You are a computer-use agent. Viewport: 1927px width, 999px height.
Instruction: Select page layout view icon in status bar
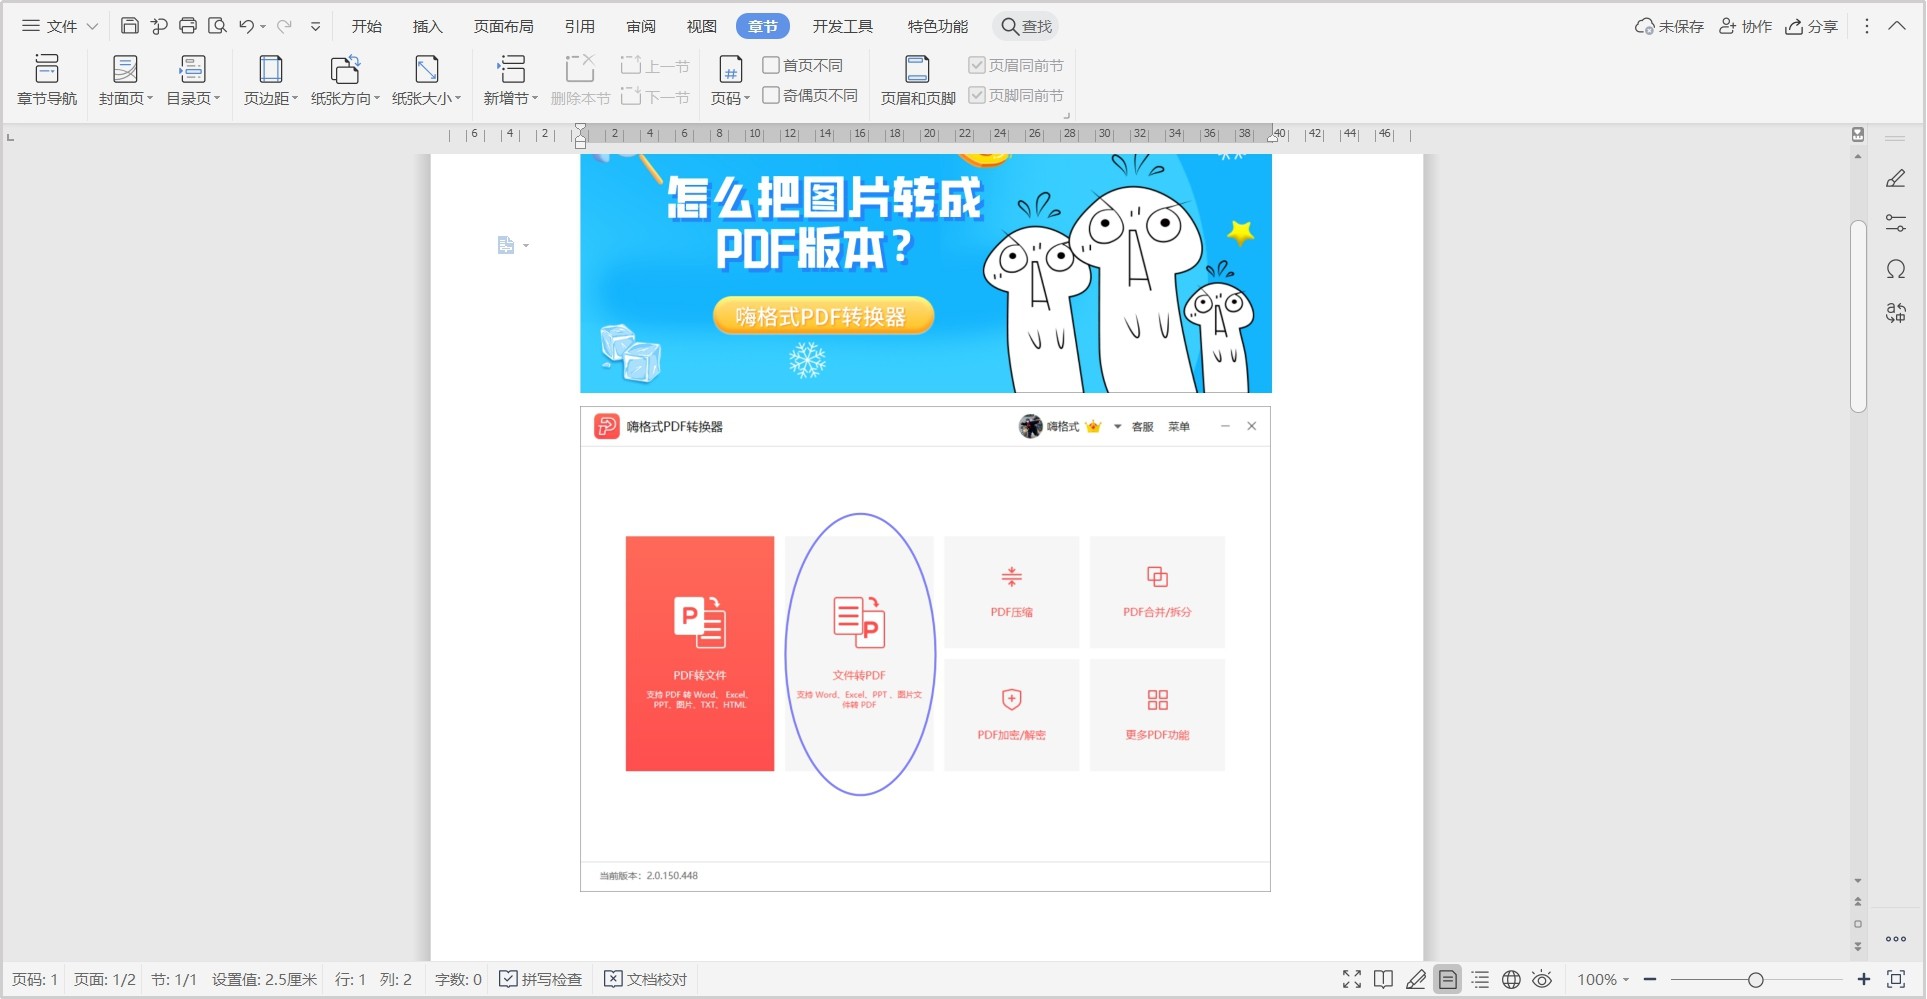[1447, 979]
